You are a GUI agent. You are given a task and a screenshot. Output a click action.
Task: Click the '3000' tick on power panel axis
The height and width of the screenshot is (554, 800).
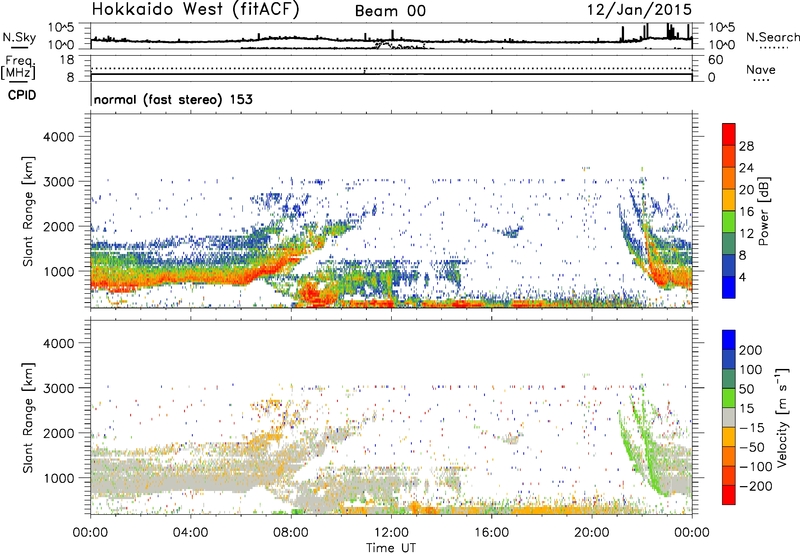coord(59,182)
